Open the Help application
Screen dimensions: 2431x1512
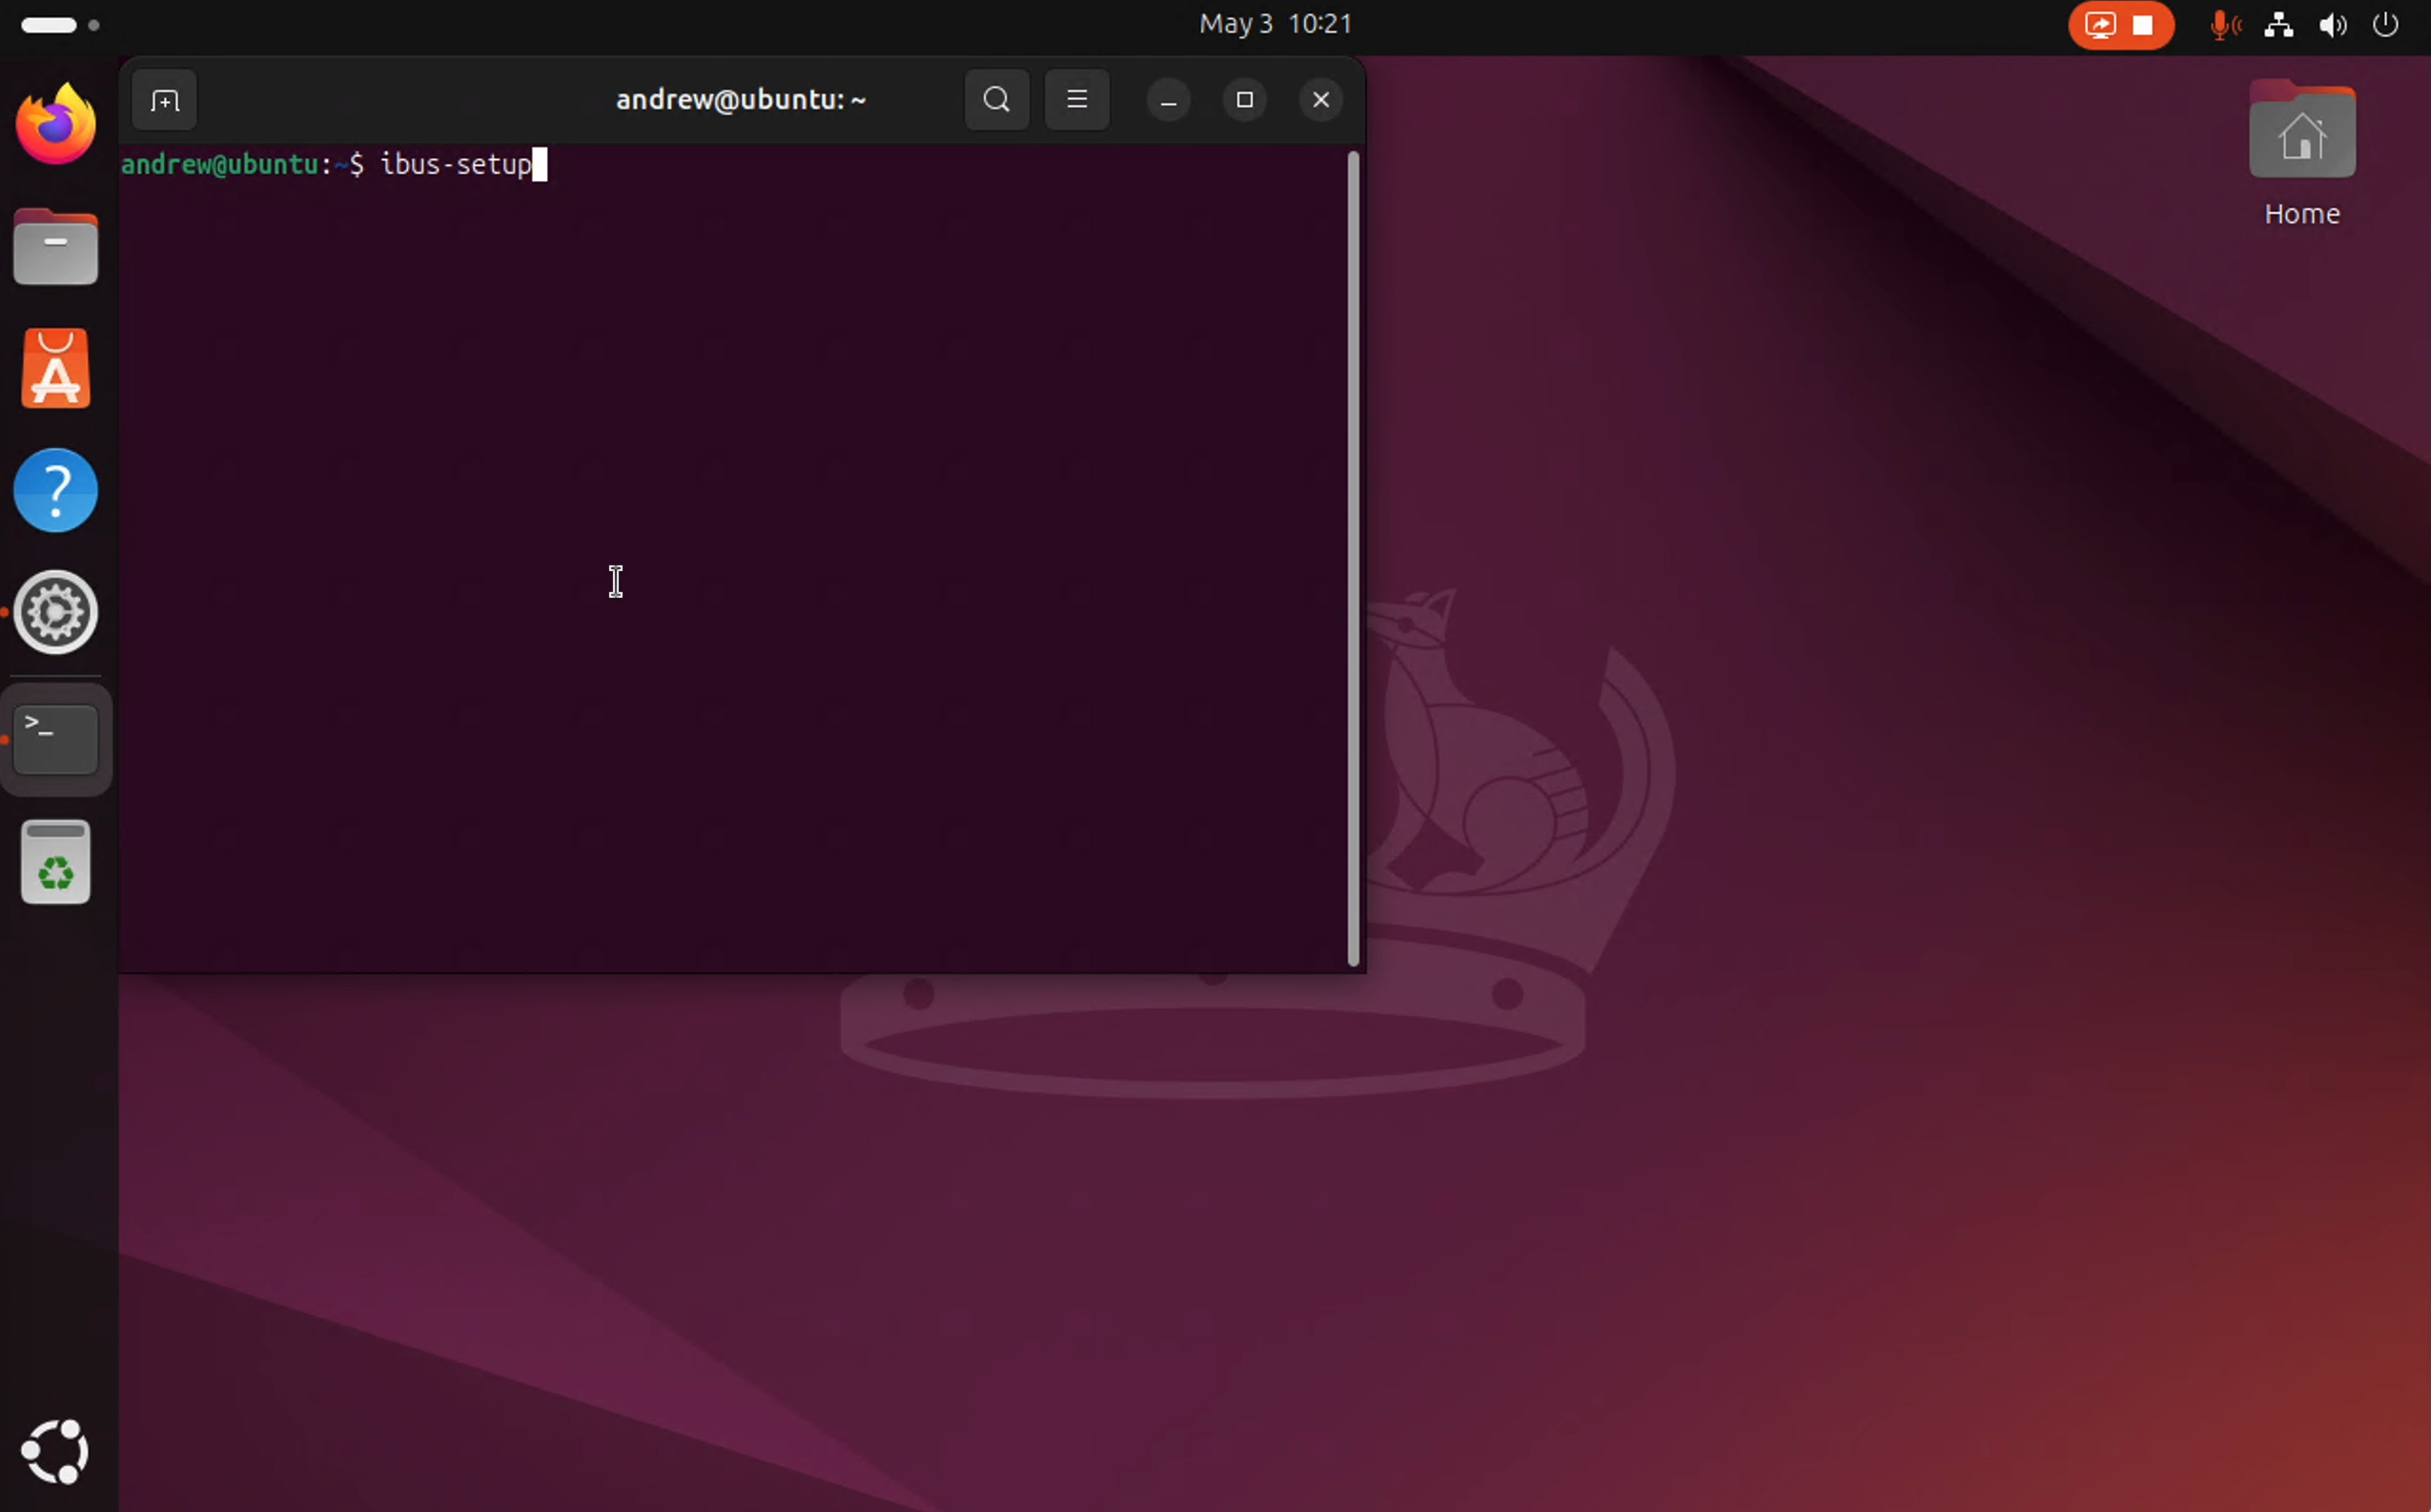[x=56, y=491]
